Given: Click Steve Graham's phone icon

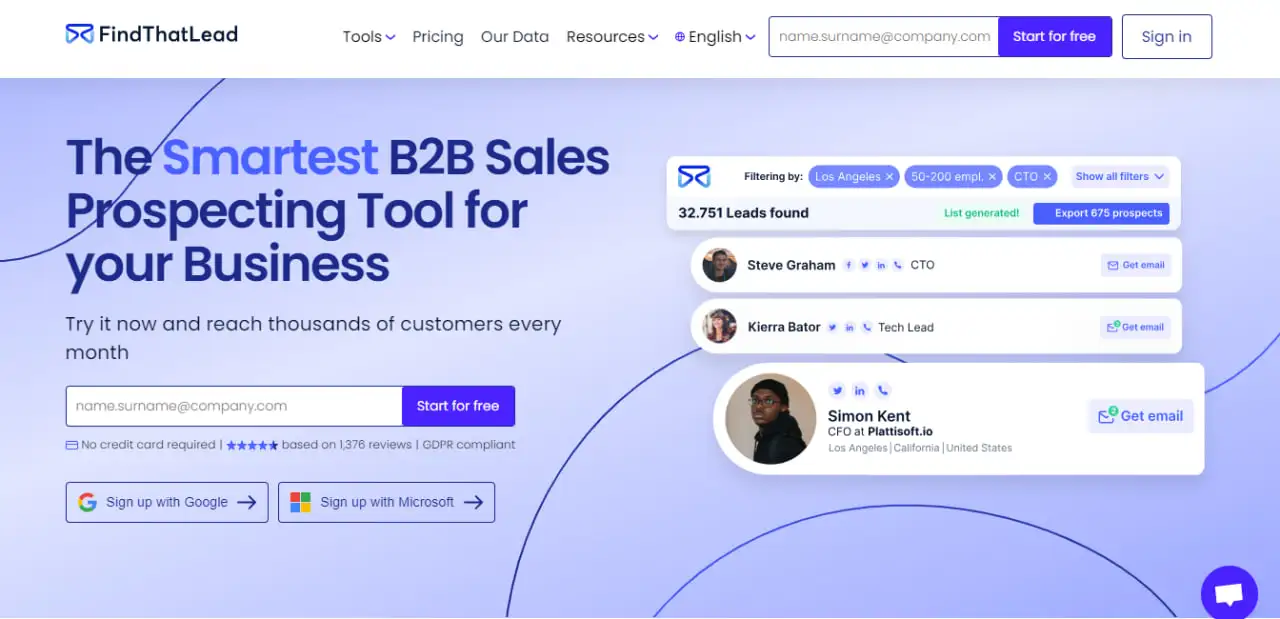Looking at the screenshot, I should [897, 265].
